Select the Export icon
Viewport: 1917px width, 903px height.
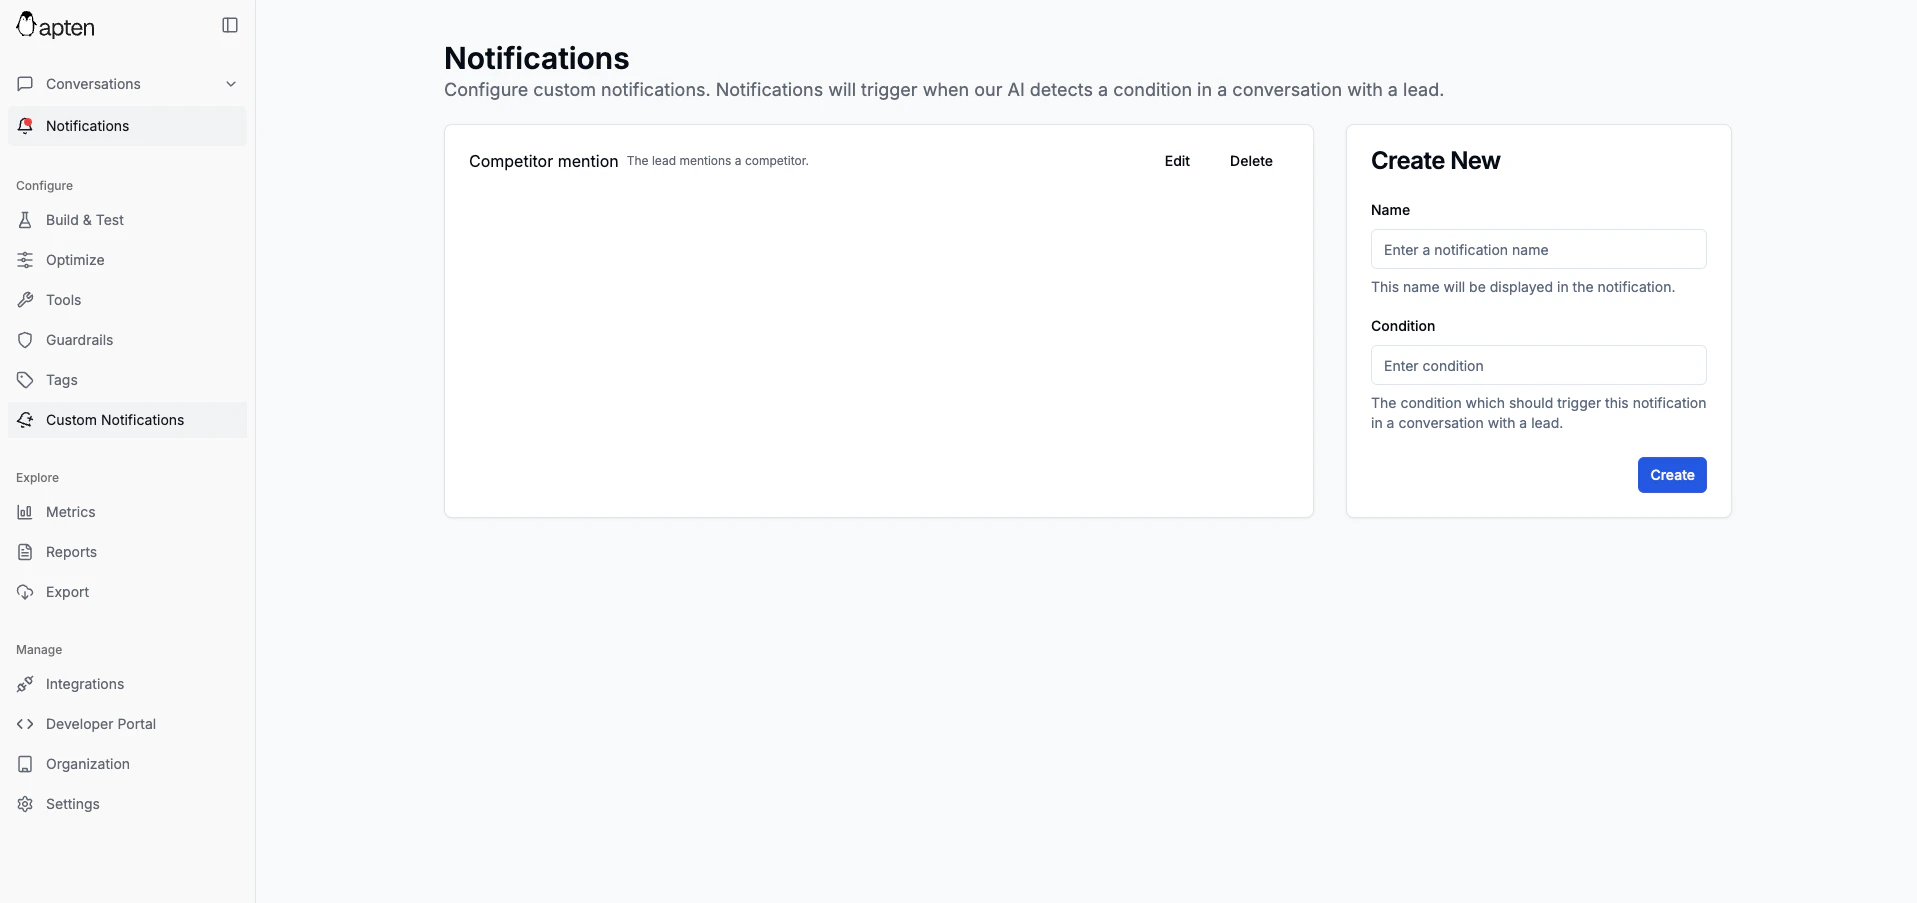[x=25, y=591]
